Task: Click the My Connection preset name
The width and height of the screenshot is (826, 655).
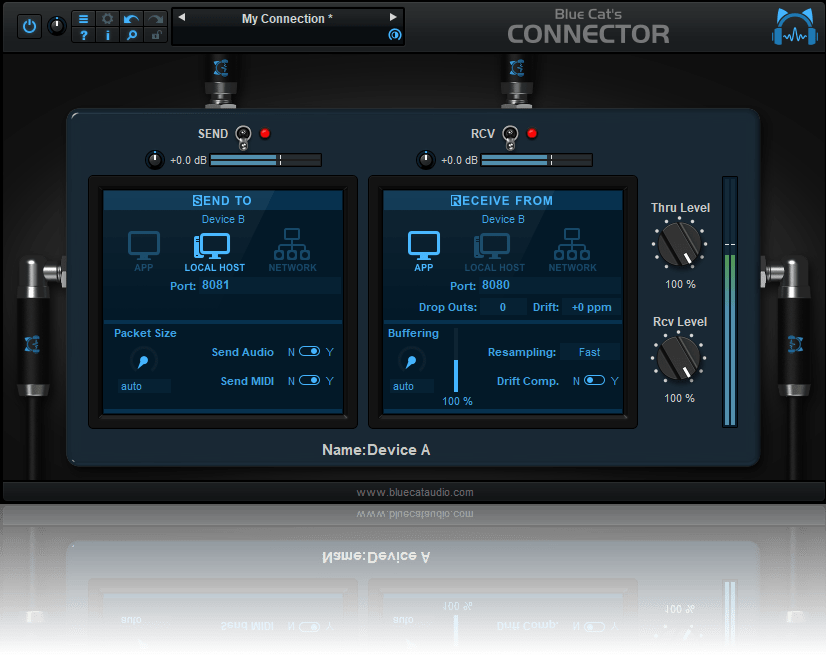Action: point(287,16)
